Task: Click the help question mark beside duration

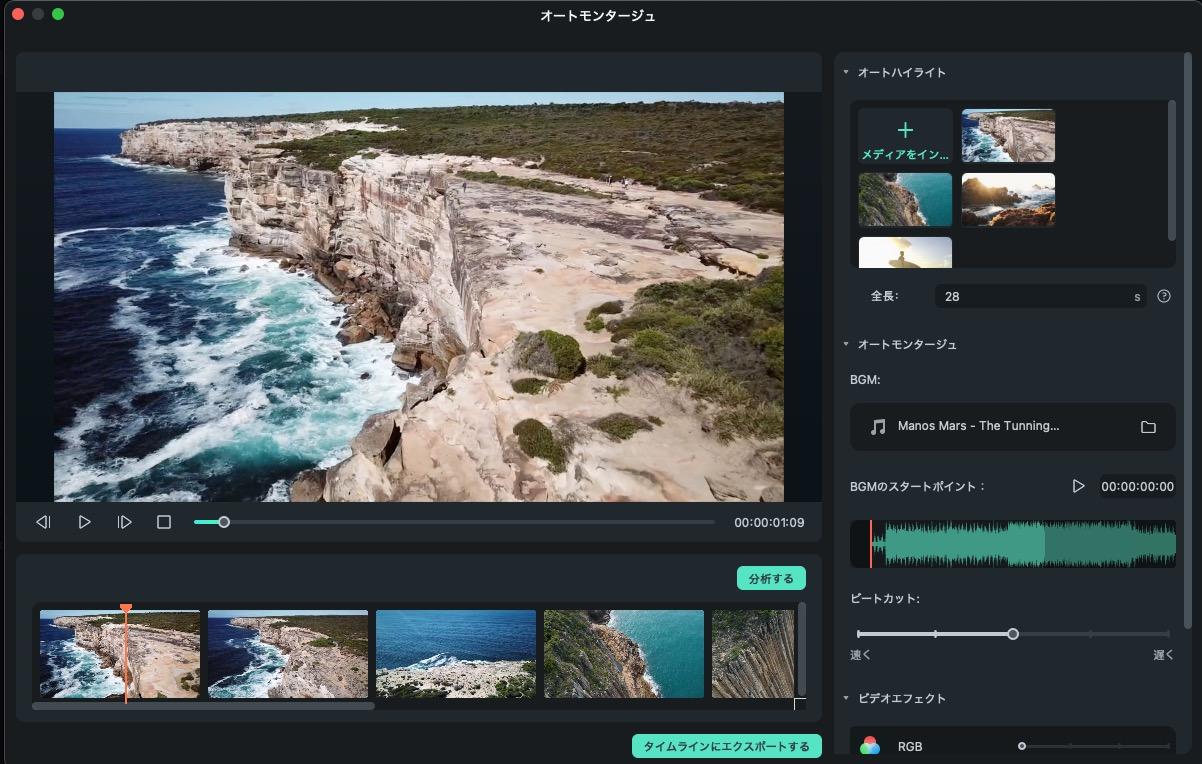Action: tap(1163, 296)
